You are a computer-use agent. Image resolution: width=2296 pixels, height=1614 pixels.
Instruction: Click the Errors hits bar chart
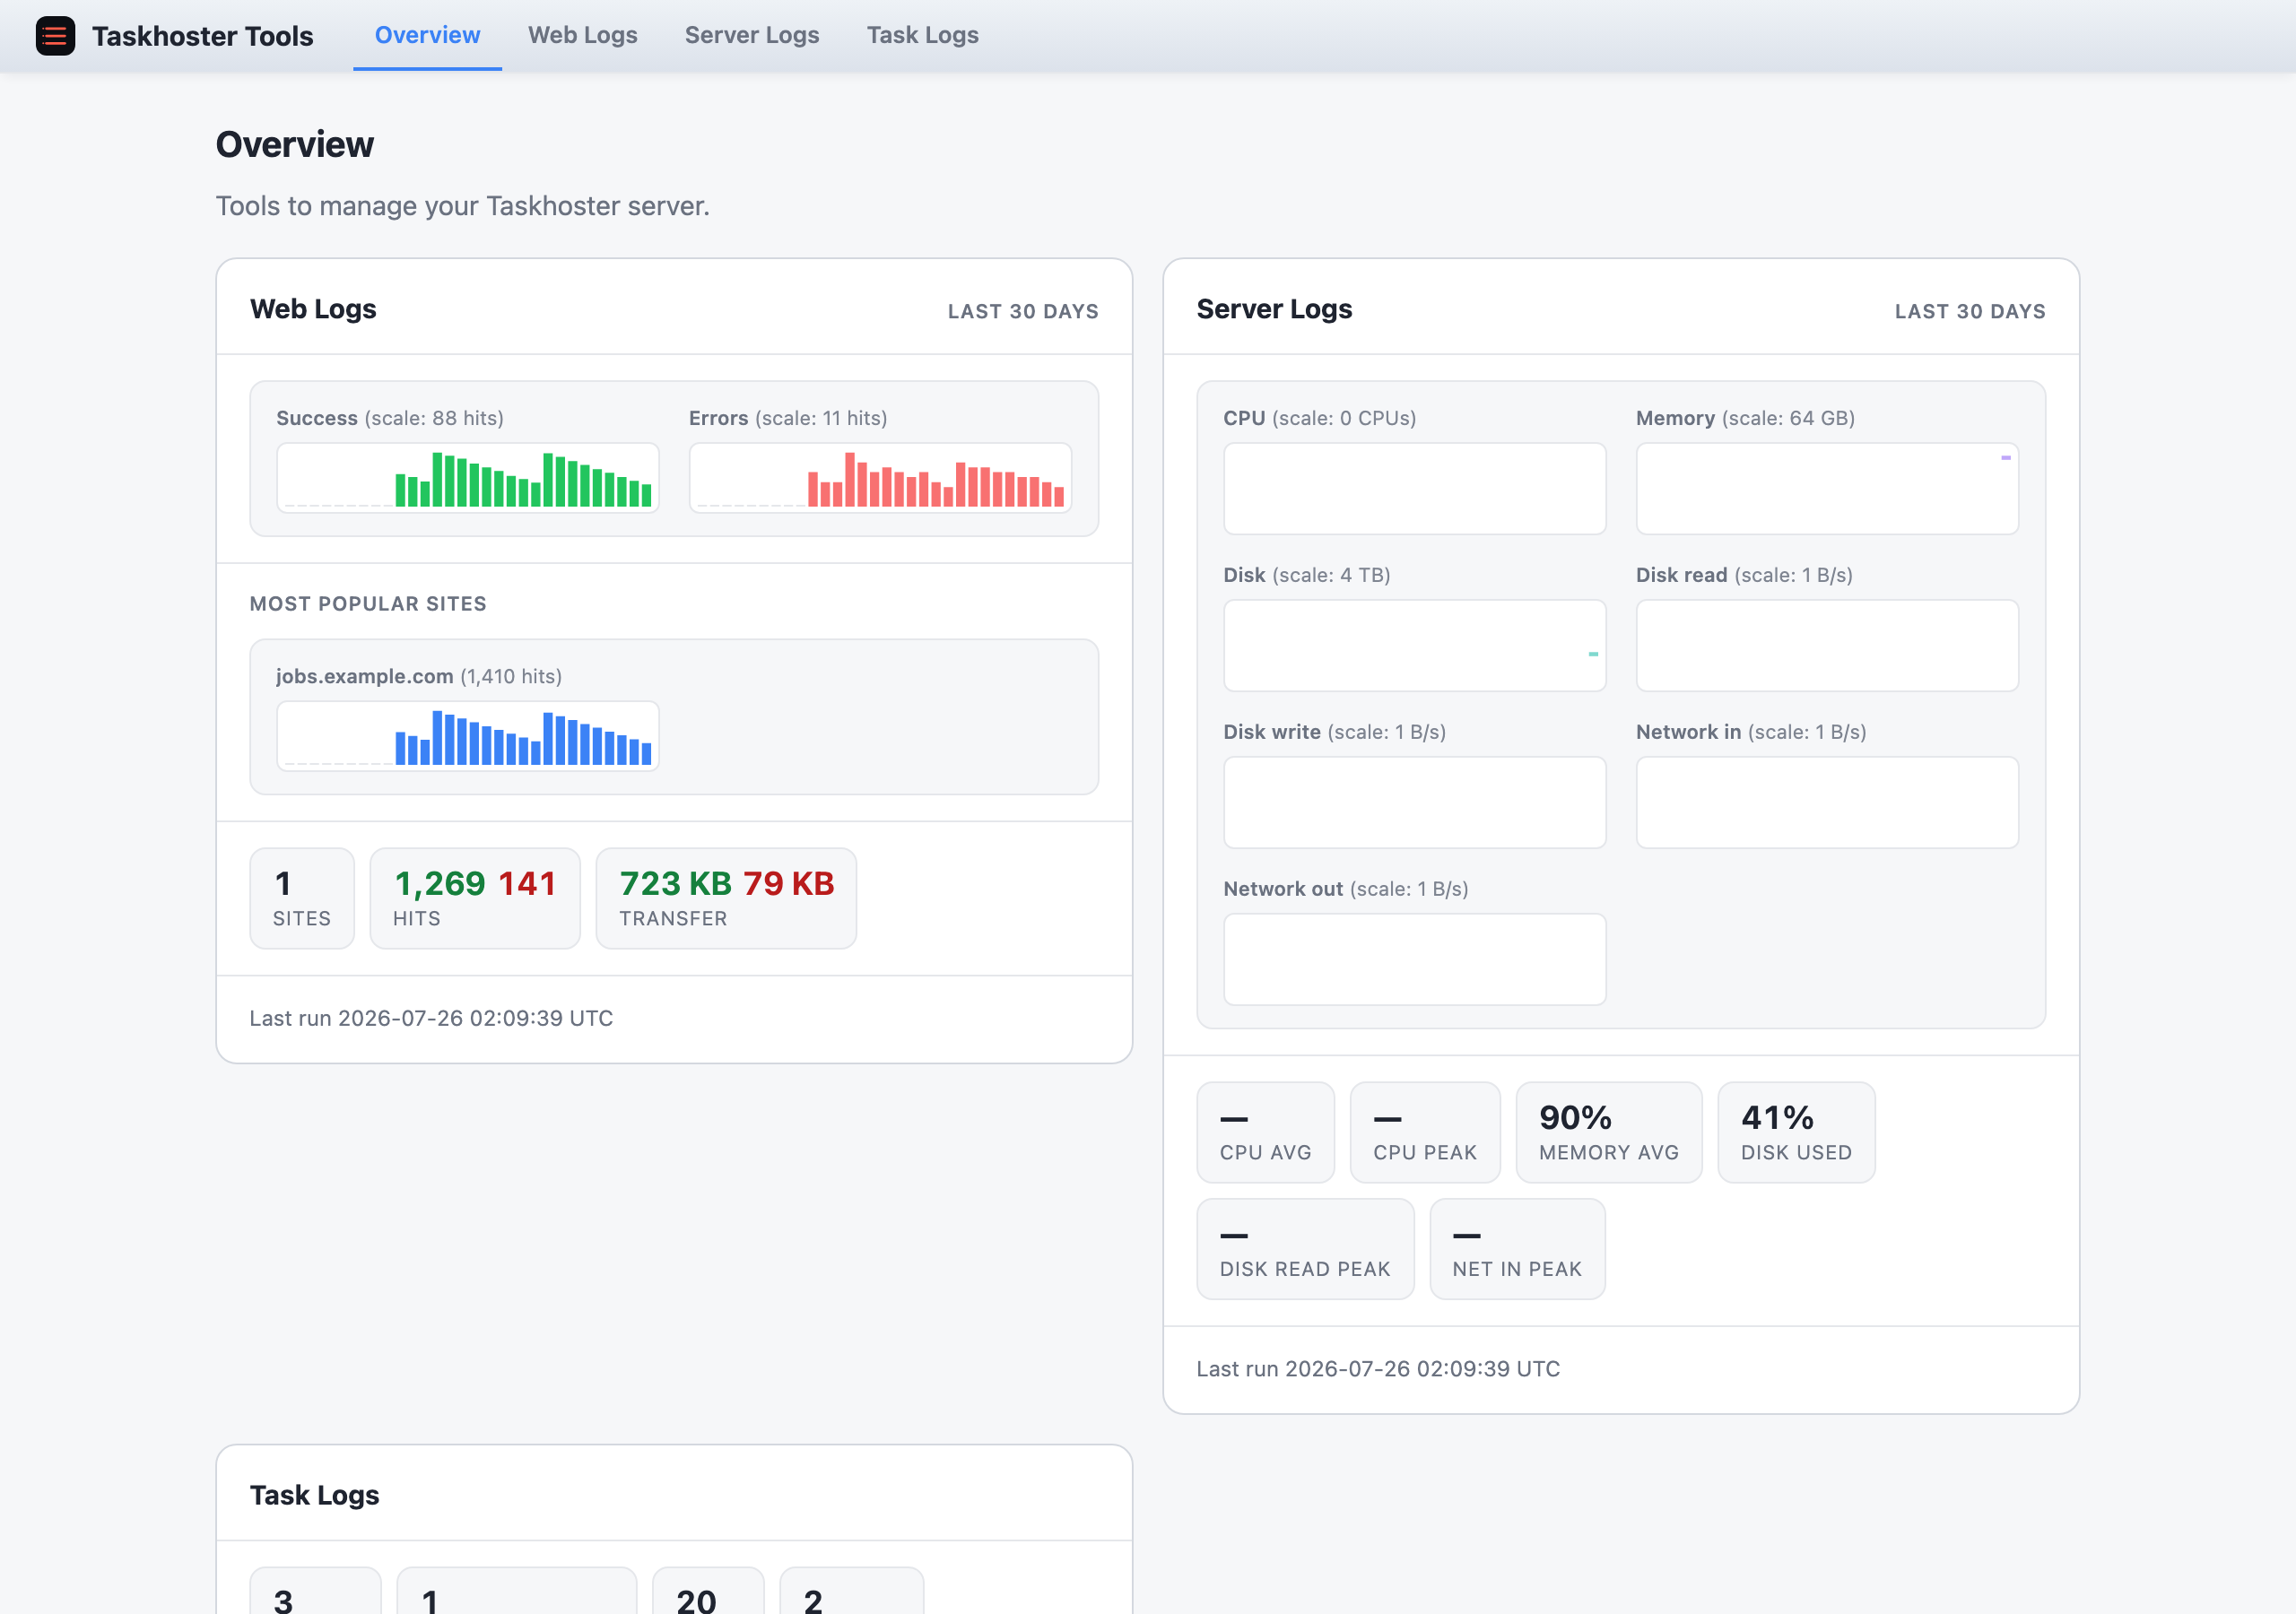pos(880,478)
